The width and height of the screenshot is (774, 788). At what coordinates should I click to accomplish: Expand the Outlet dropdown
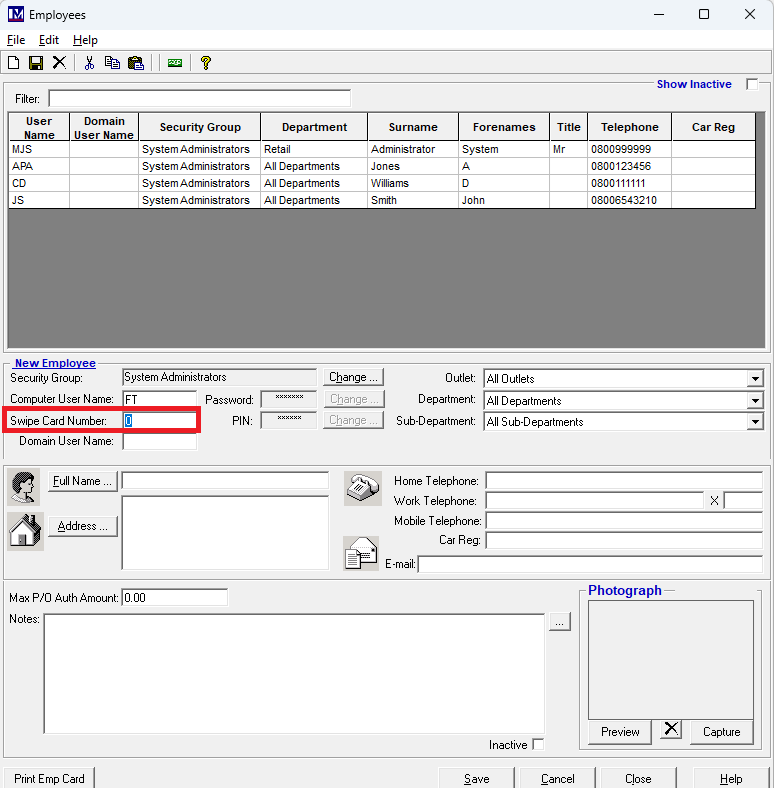(x=755, y=379)
